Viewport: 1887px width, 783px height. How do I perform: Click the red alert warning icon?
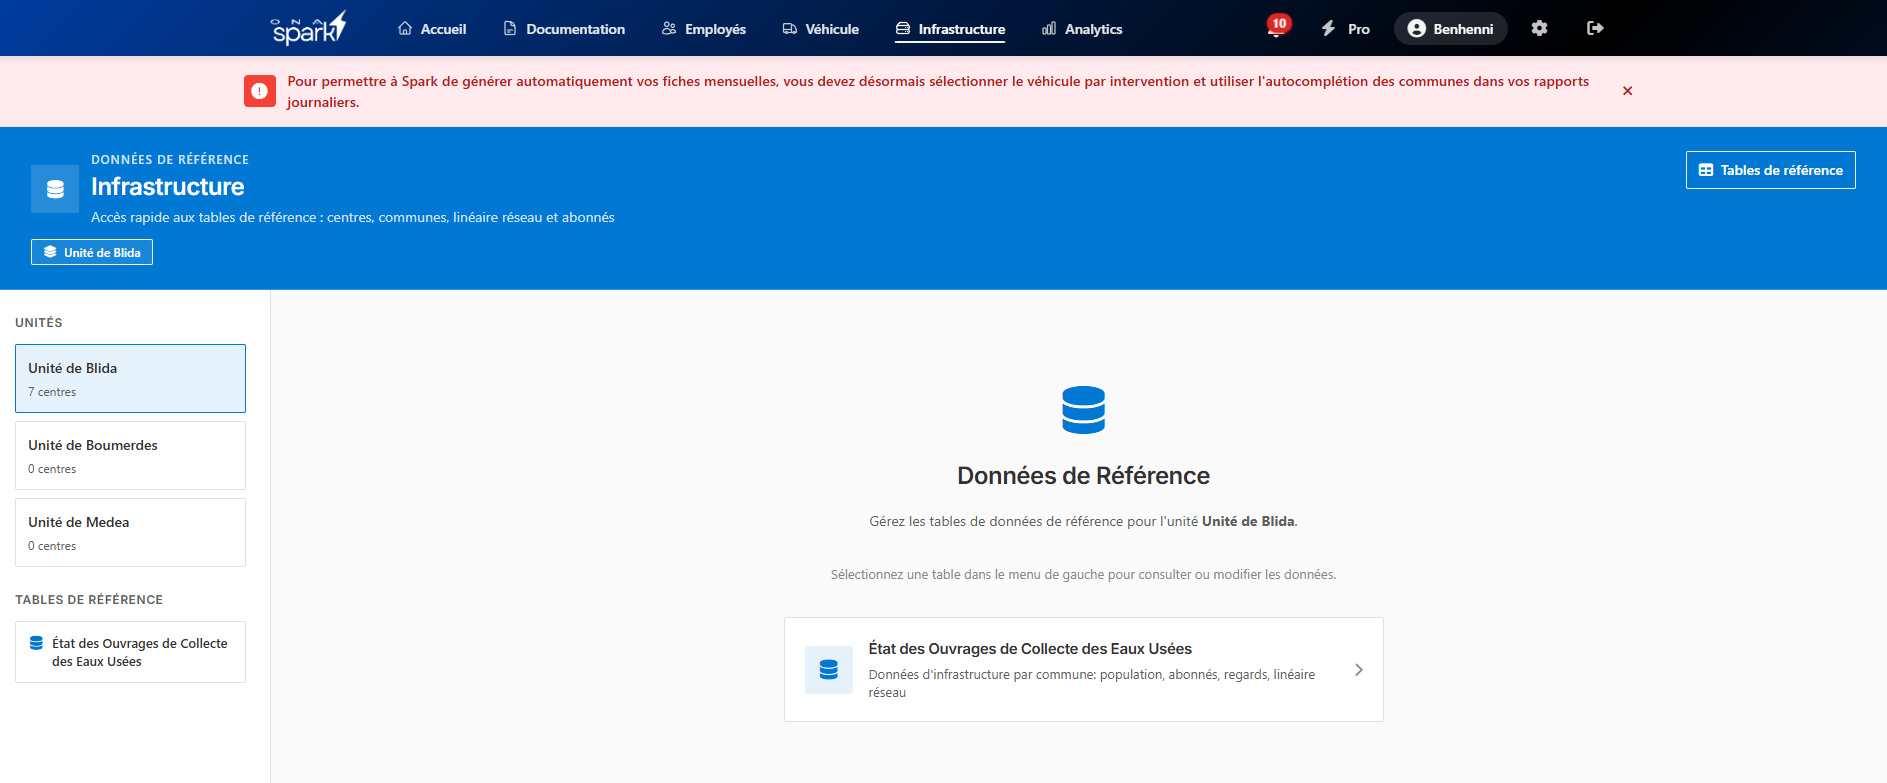click(x=260, y=91)
